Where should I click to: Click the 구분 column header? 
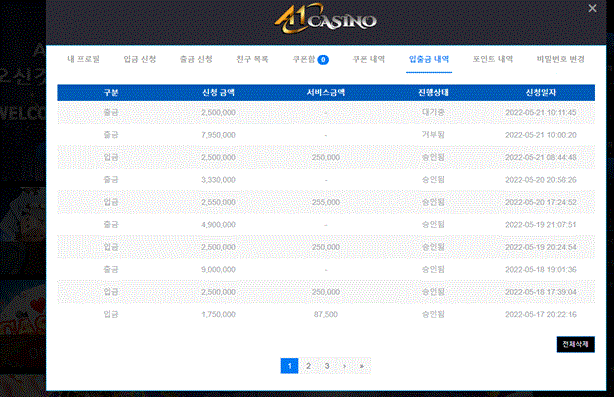[111, 93]
